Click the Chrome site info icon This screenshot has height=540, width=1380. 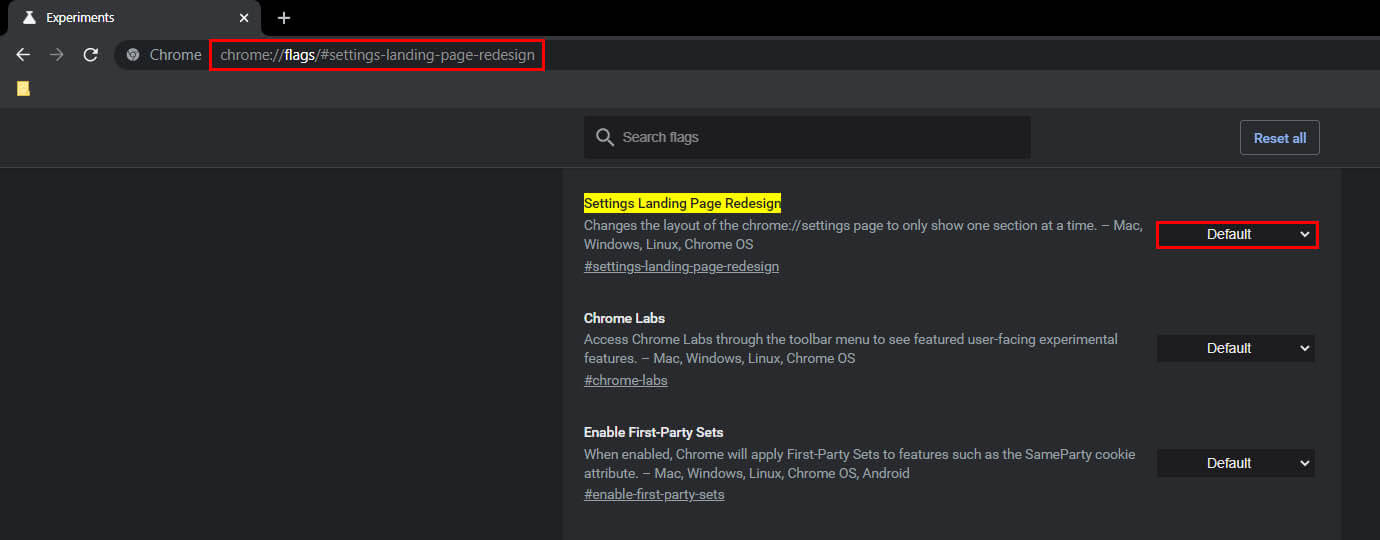(133, 55)
